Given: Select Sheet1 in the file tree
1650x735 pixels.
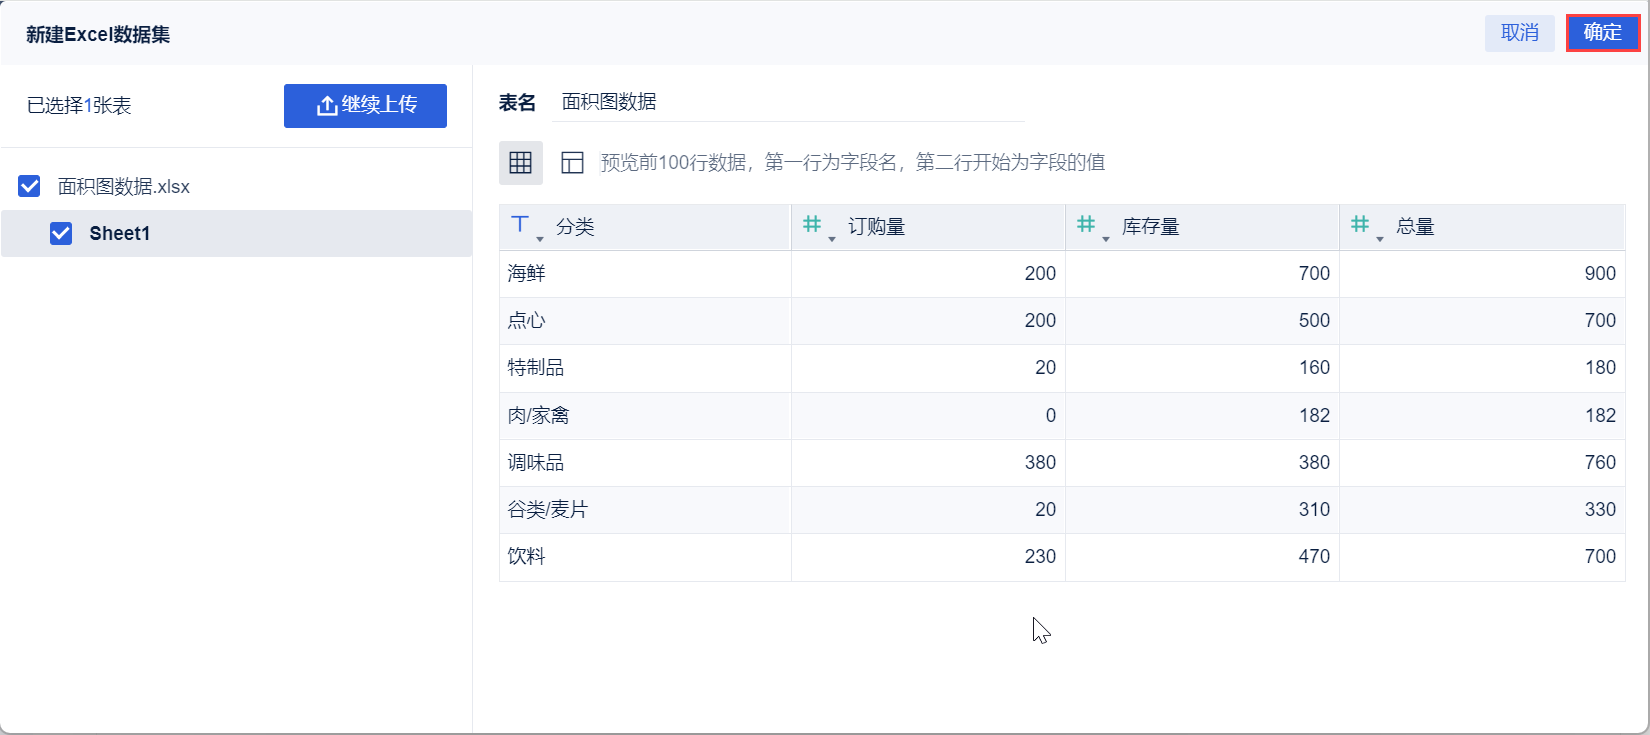Looking at the screenshot, I should (120, 233).
